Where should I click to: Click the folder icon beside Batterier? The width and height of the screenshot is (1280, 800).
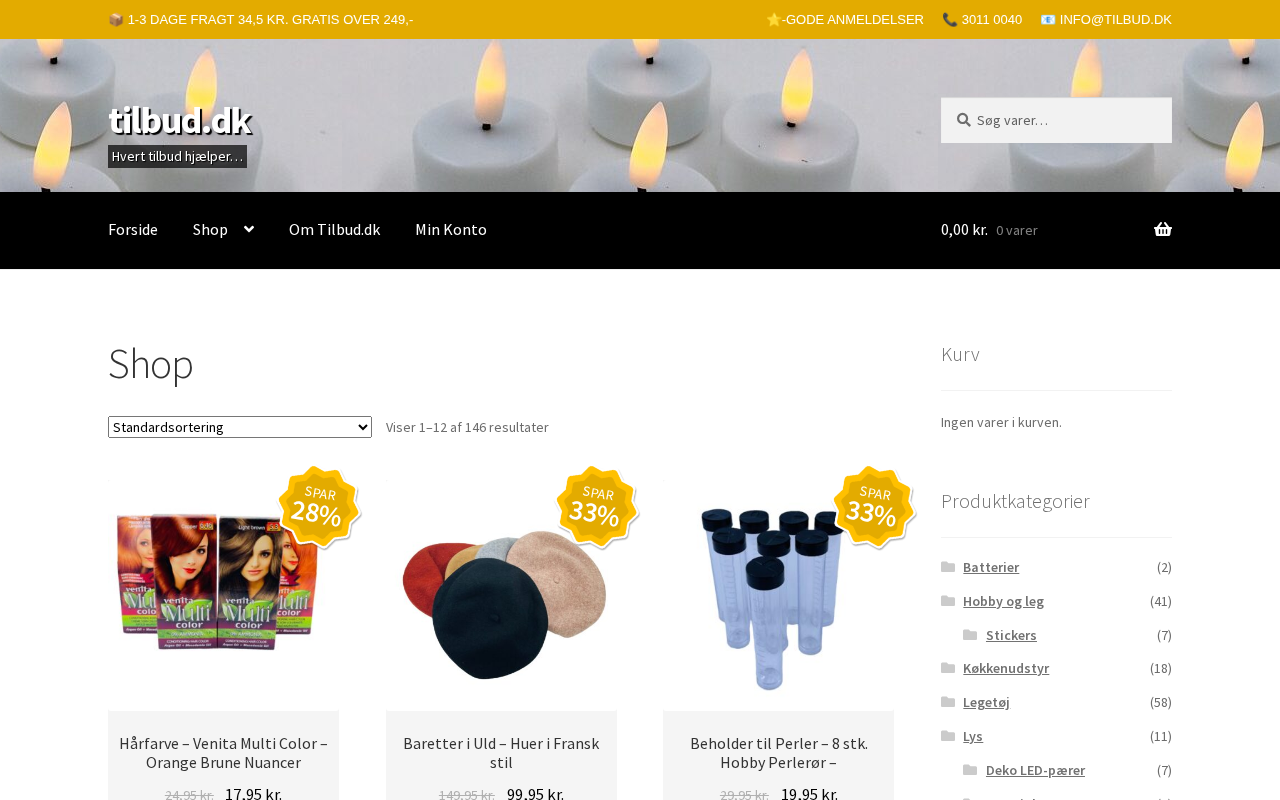click(x=948, y=567)
